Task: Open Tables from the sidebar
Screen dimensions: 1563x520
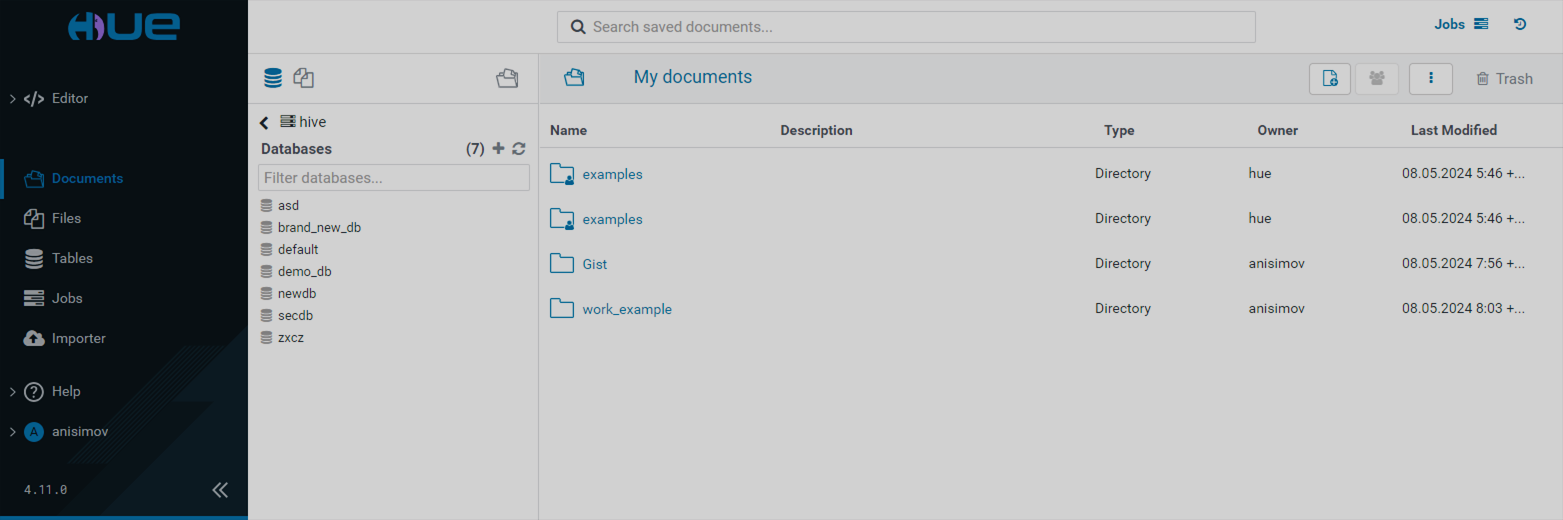Action: [71, 258]
